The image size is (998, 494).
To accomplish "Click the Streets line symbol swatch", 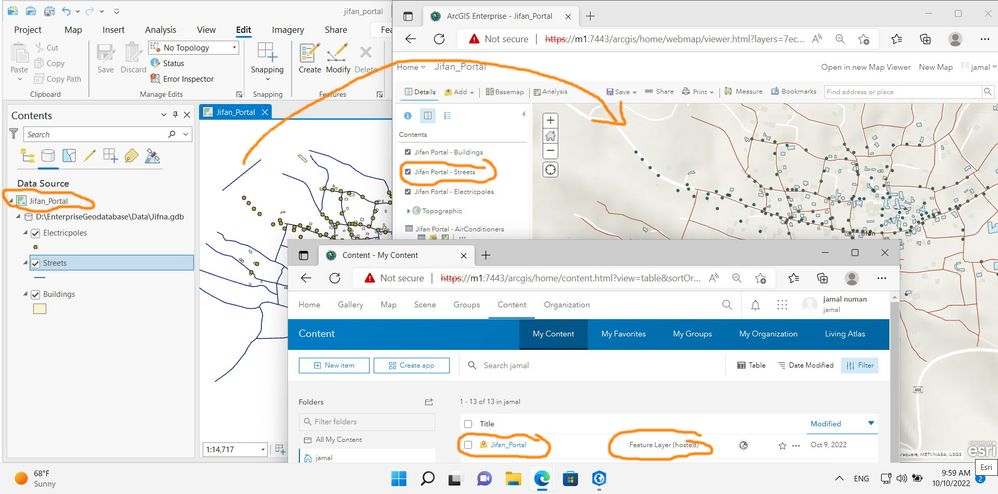I will [39, 278].
